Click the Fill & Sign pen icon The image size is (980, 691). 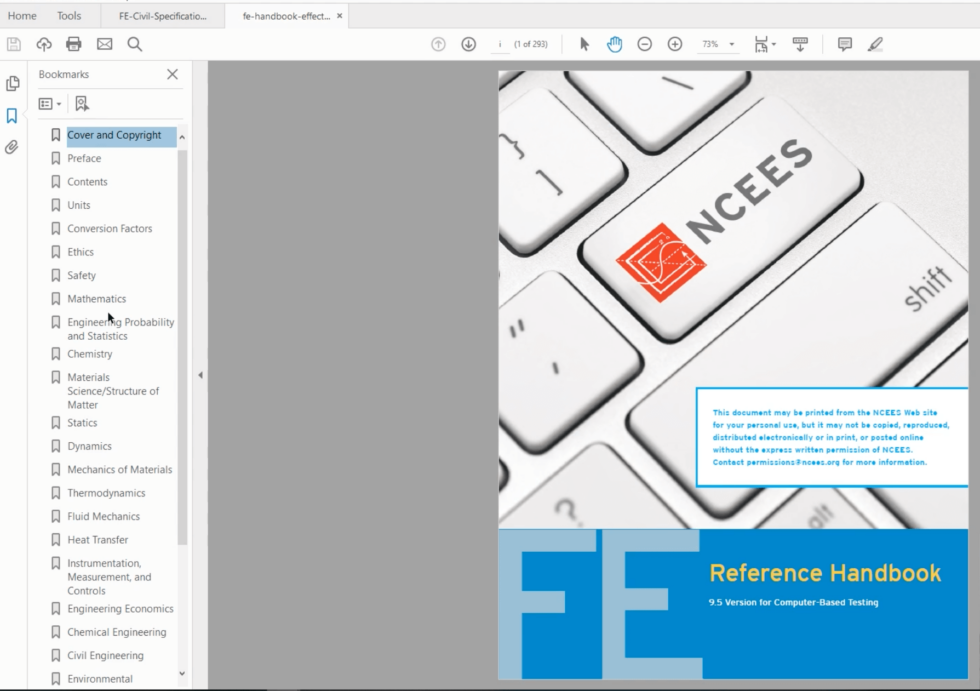point(874,44)
